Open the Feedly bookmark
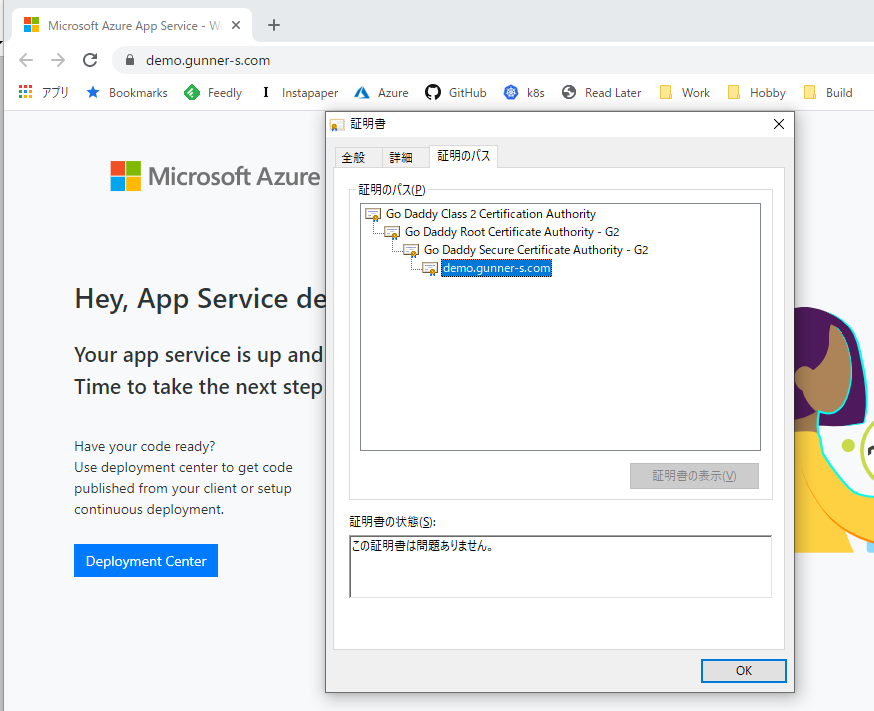The width and height of the screenshot is (874, 711). (x=213, y=92)
